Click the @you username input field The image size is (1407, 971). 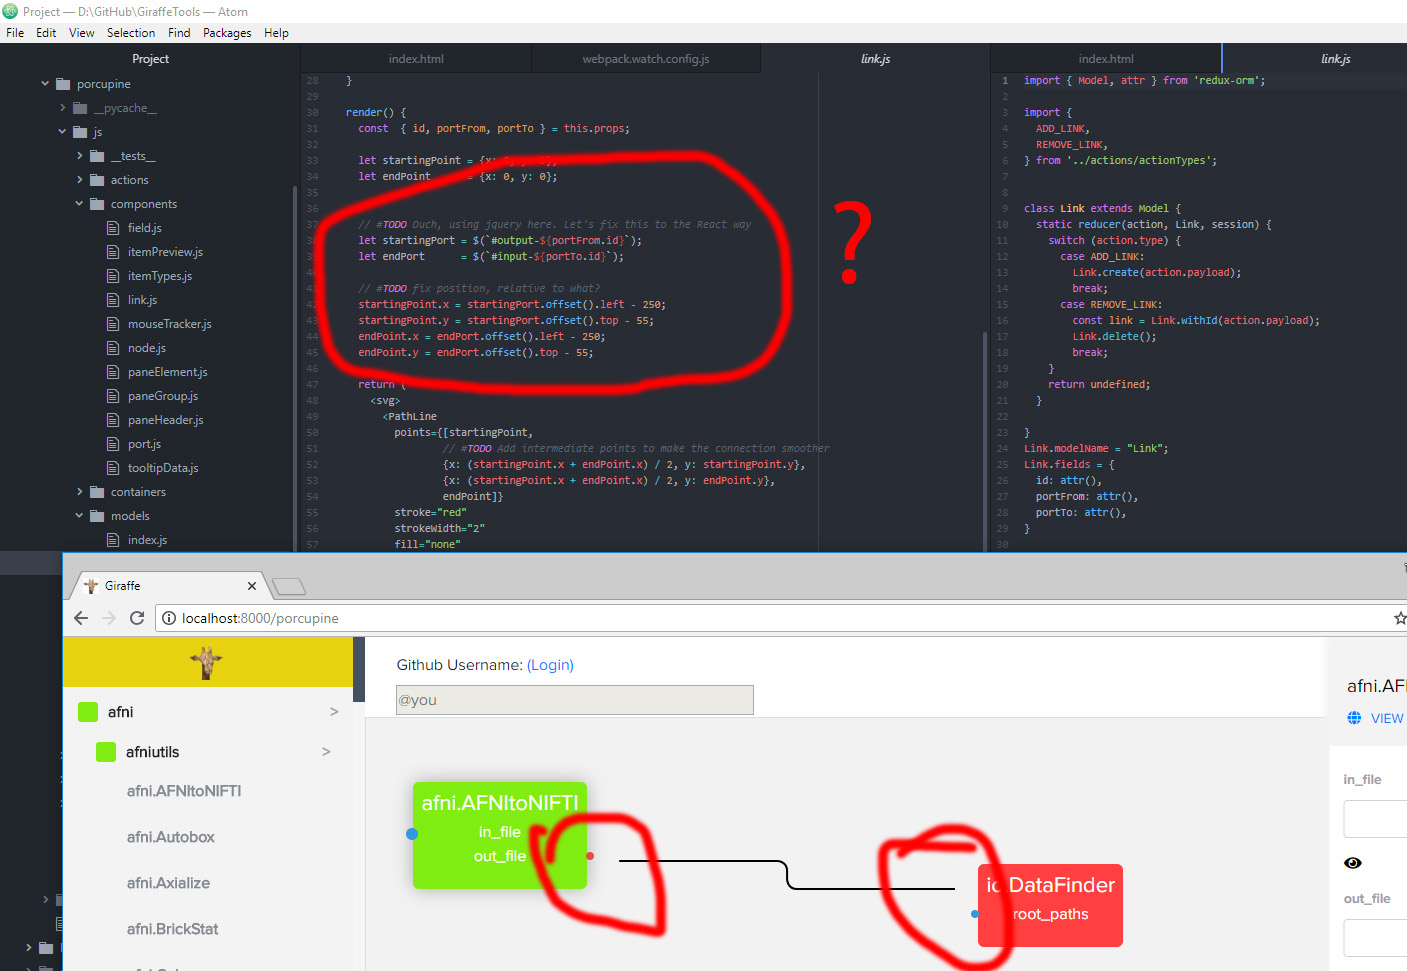(x=574, y=700)
